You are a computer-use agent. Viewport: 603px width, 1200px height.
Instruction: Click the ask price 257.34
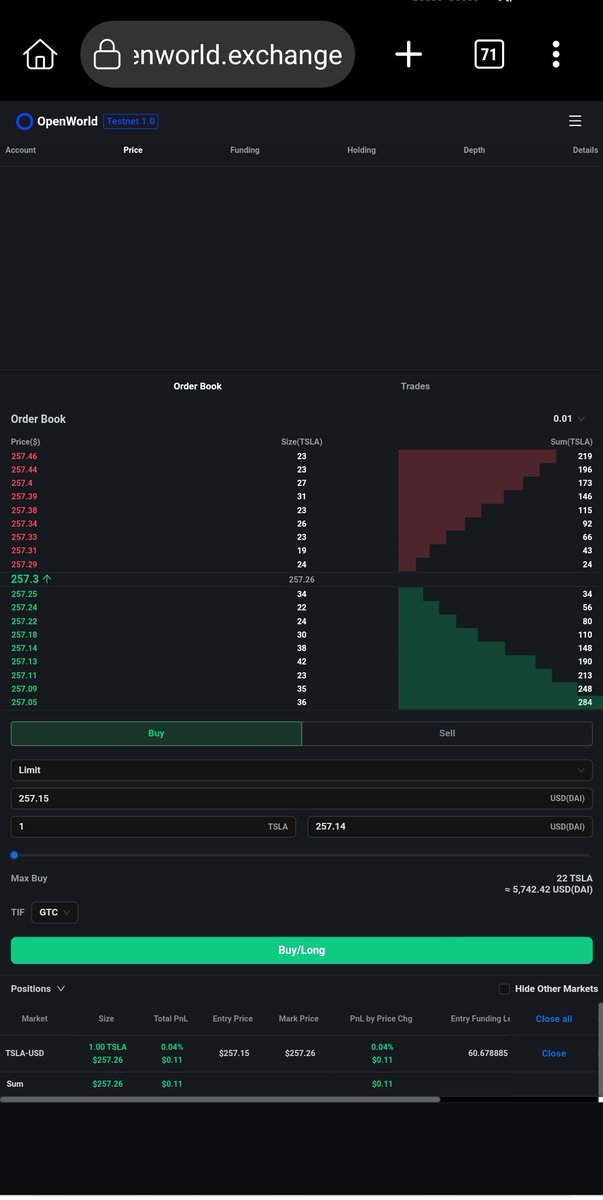pos(24,524)
